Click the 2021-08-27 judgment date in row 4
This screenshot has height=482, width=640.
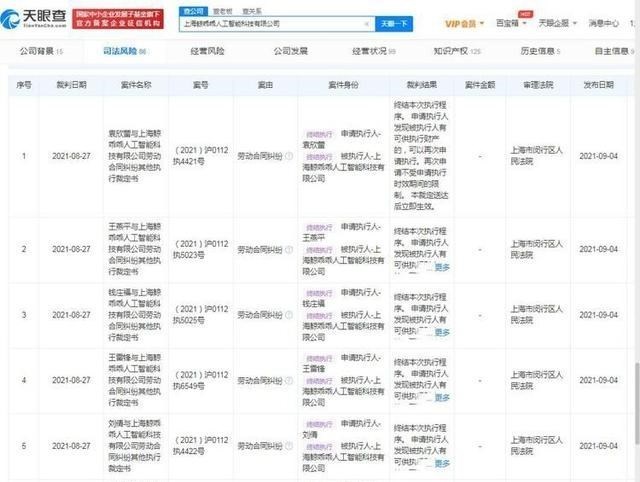tap(71, 380)
